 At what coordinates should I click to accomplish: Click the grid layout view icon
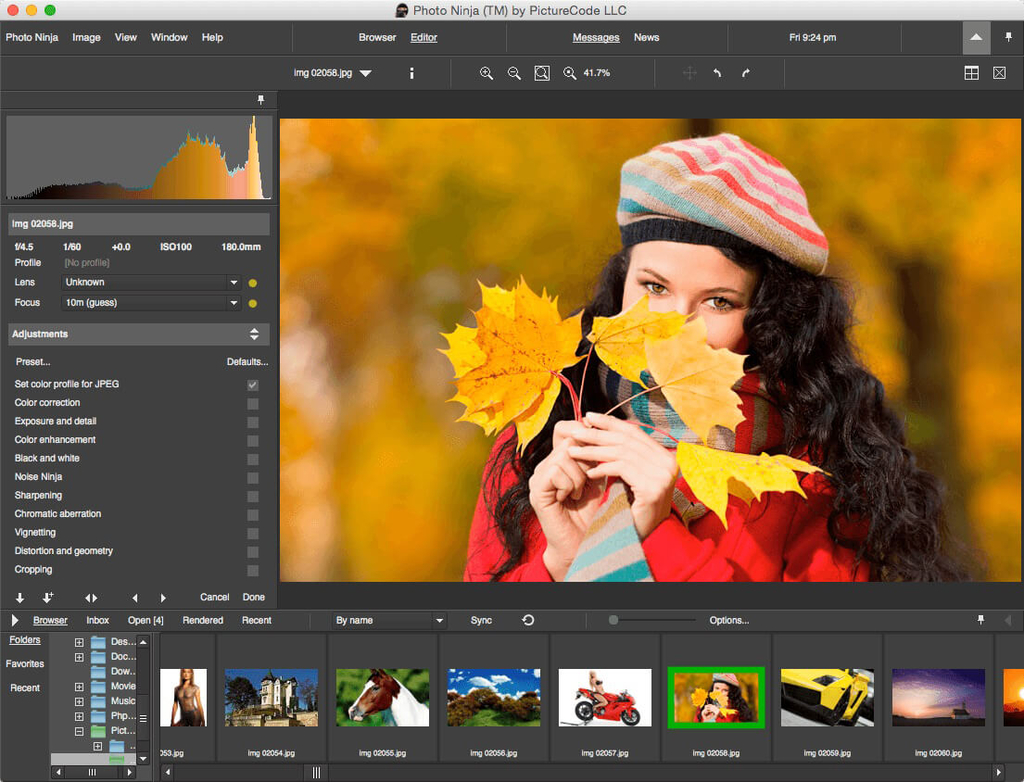971,73
